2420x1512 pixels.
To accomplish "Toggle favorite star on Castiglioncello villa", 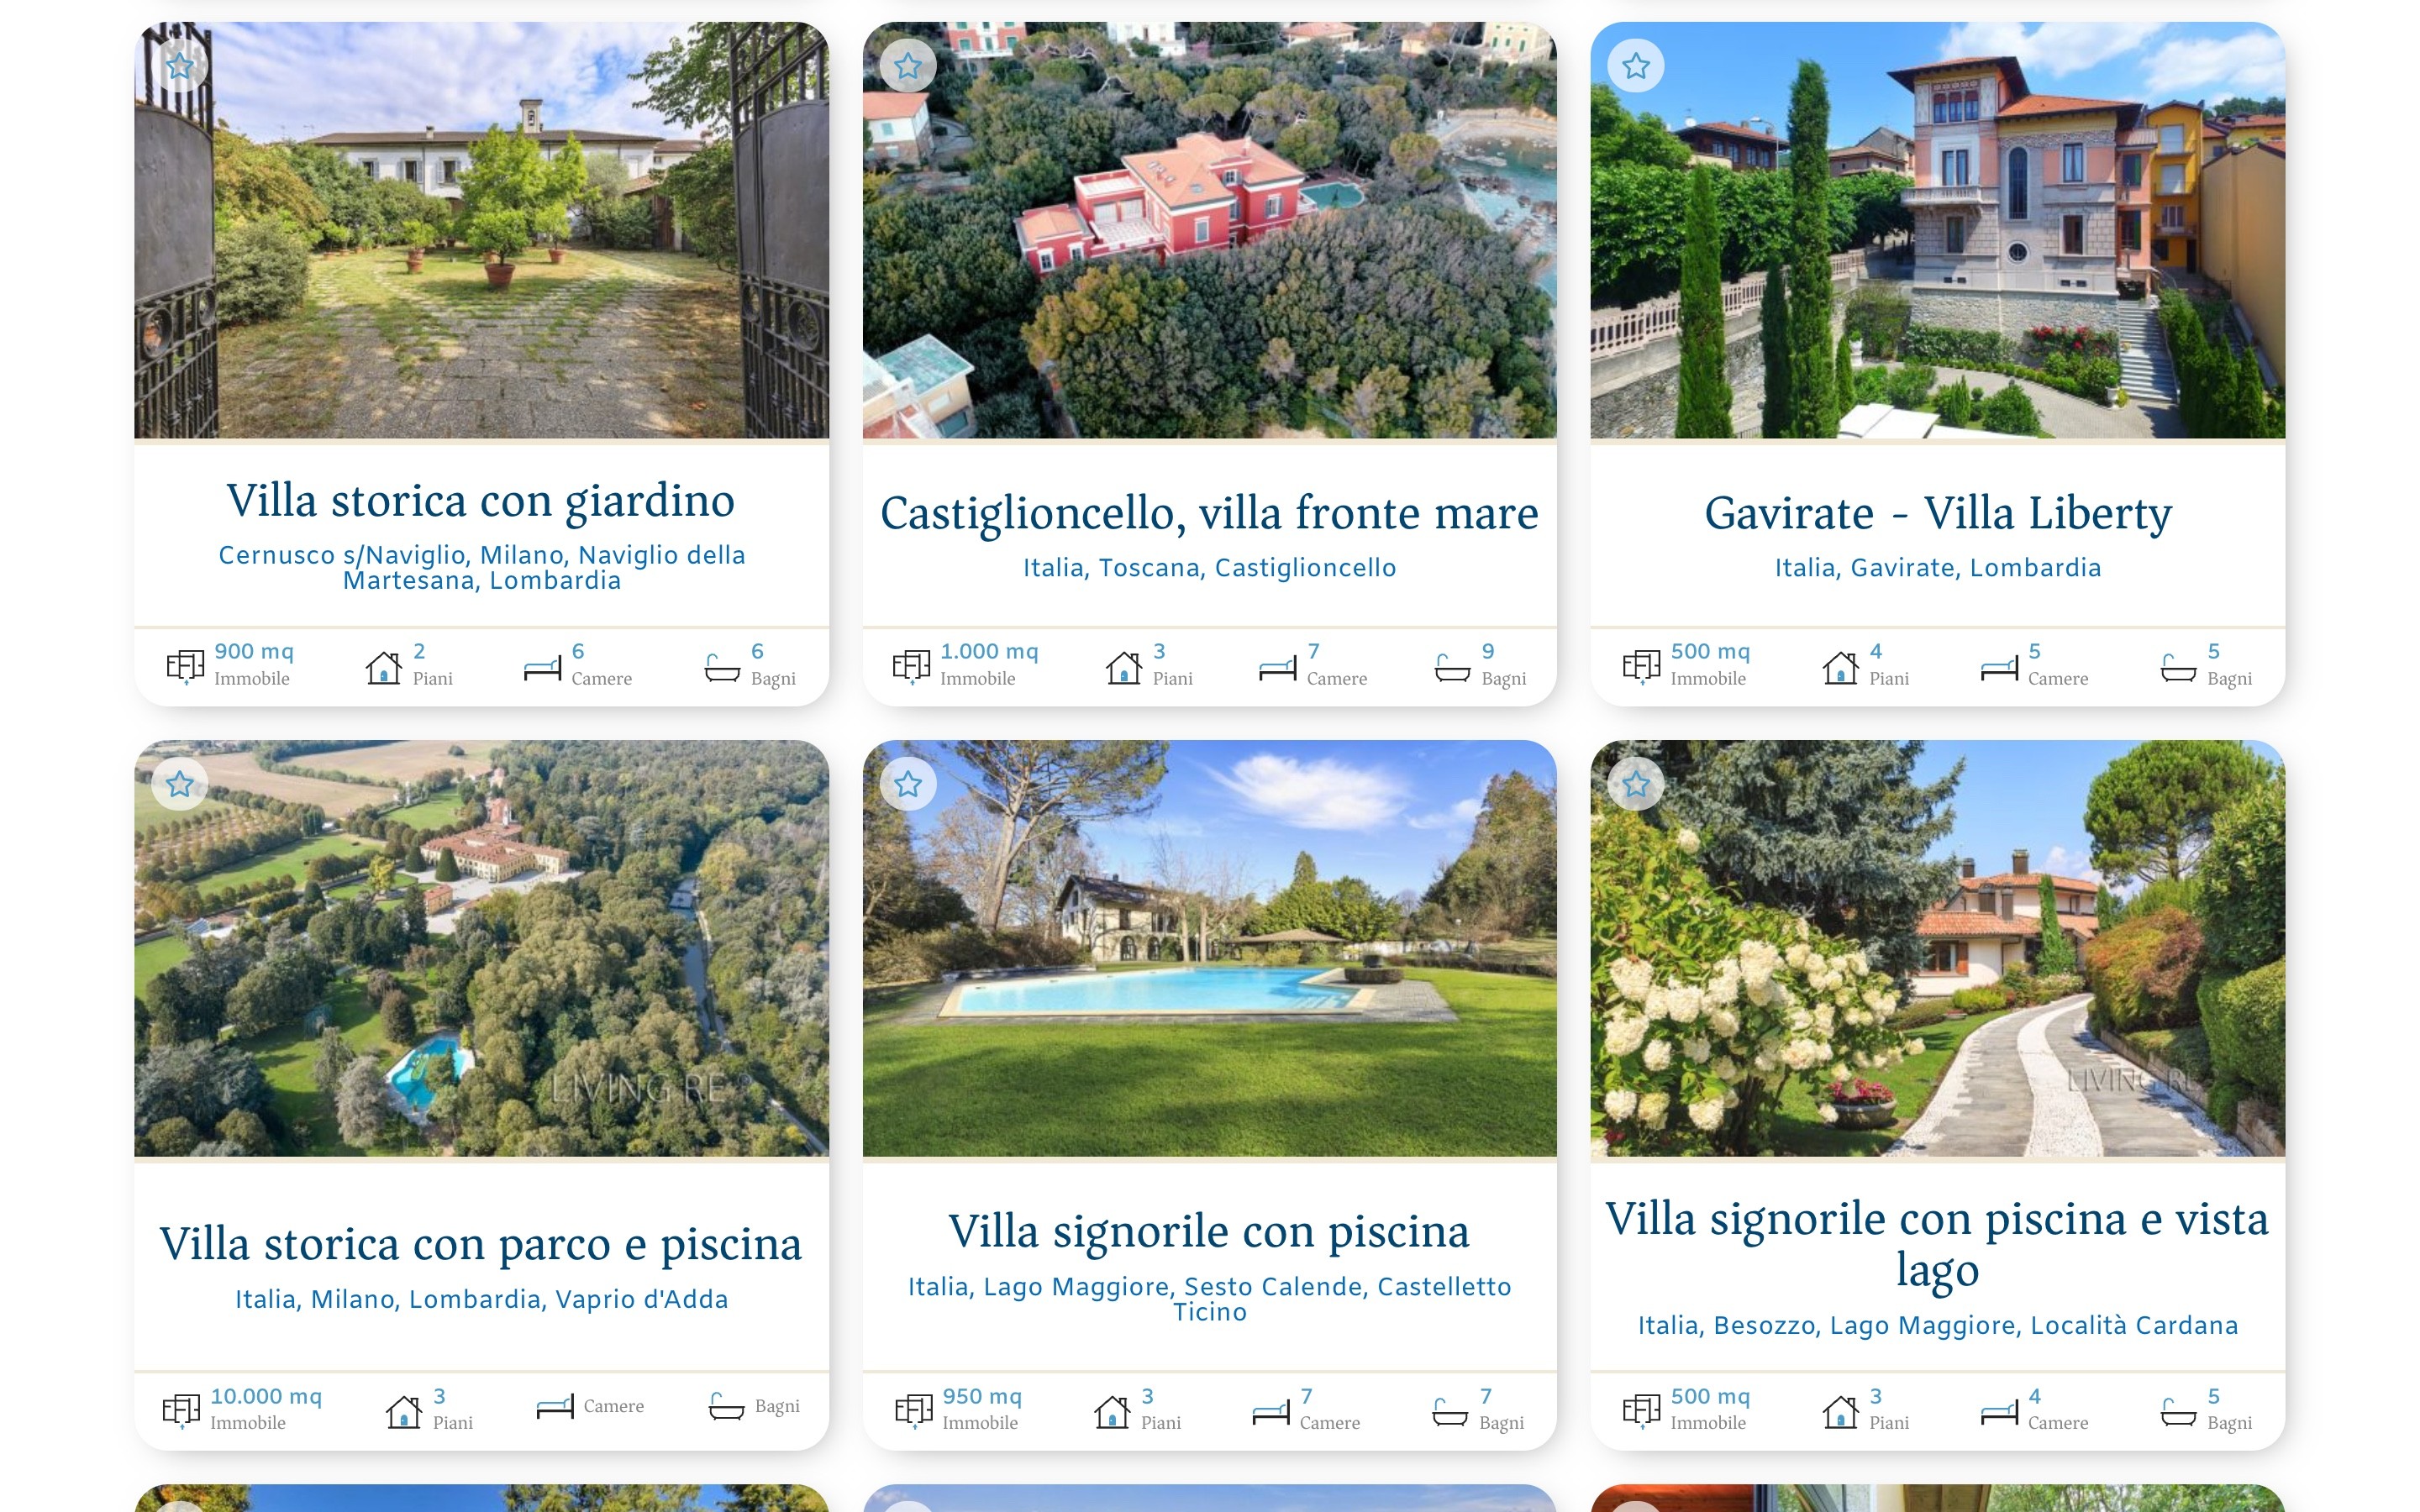I will tap(908, 66).
